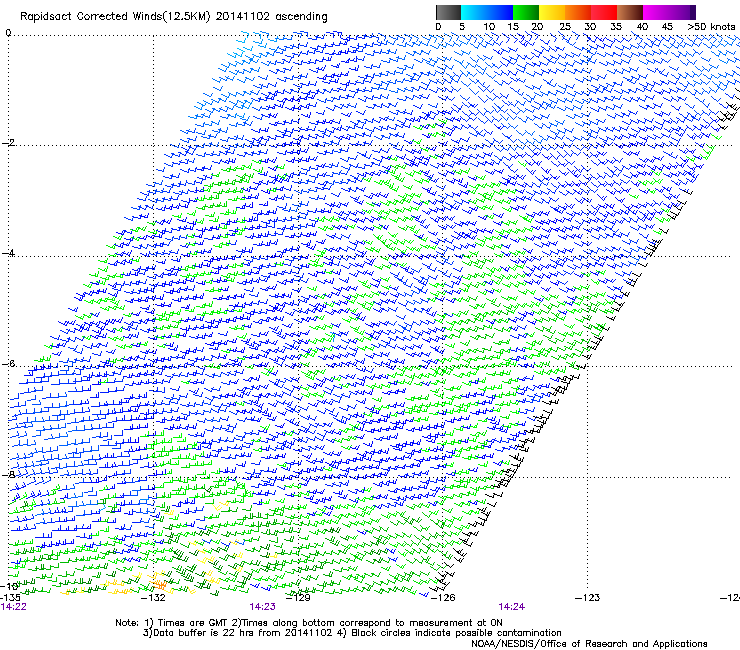This screenshot has width=740, height=650.
Task: Click the latitude label -10
Action: coord(9,586)
